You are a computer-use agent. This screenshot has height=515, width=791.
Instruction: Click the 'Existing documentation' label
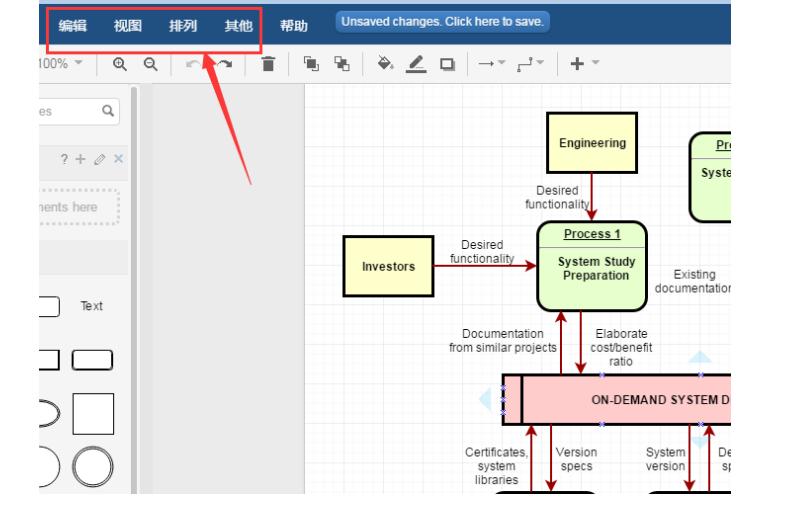(693, 281)
